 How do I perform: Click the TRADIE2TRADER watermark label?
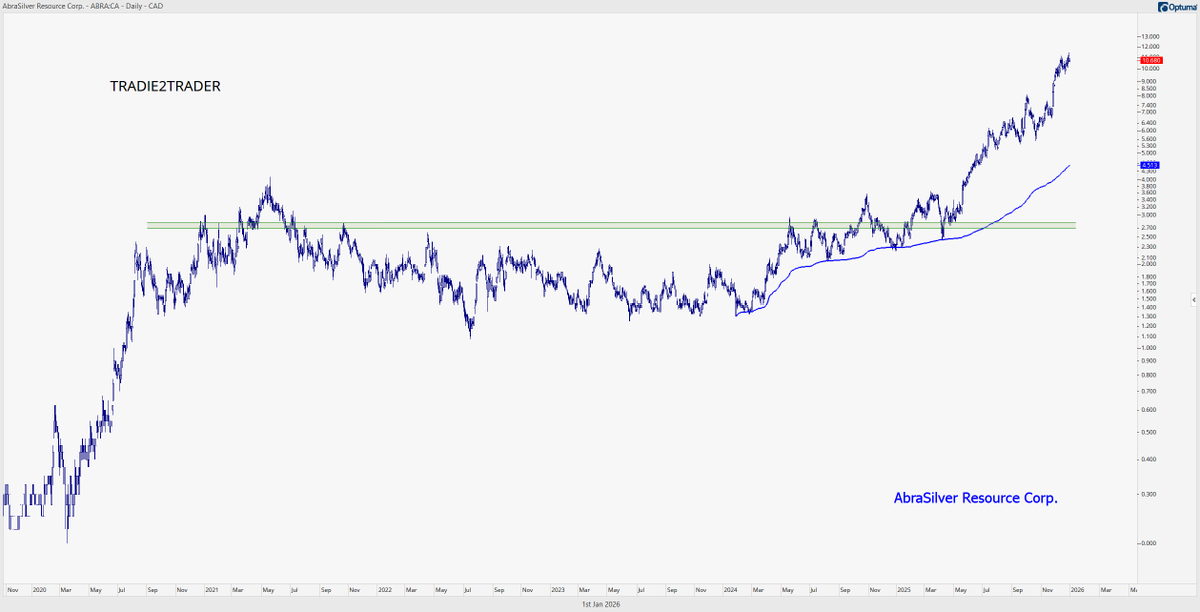click(x=165, y=86)
